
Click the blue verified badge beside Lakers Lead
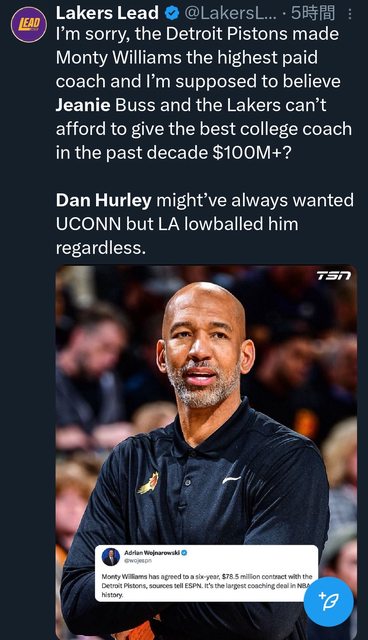click(172, 13)
